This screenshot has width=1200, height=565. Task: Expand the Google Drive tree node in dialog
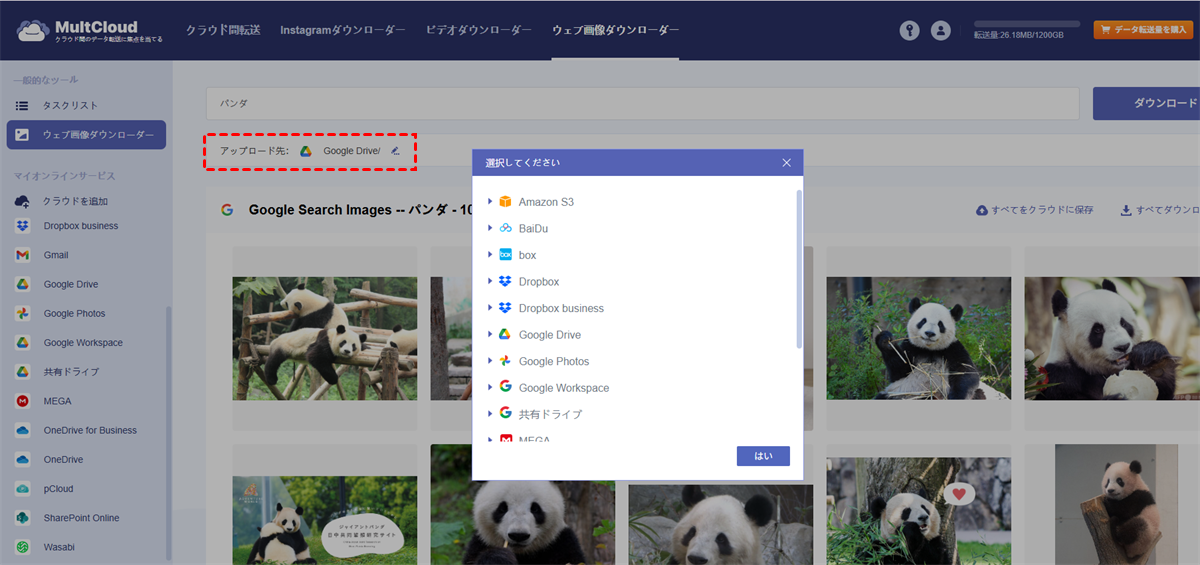(490, 335)
